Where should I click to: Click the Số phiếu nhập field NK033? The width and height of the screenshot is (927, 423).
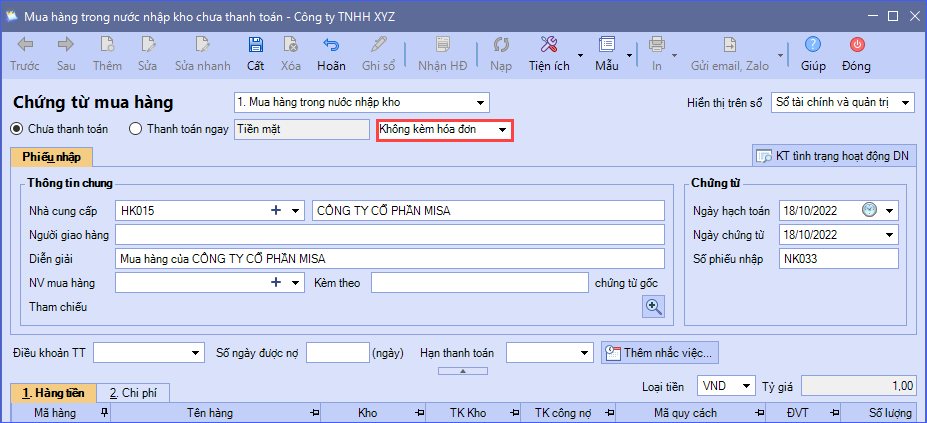tap(839, 259)
